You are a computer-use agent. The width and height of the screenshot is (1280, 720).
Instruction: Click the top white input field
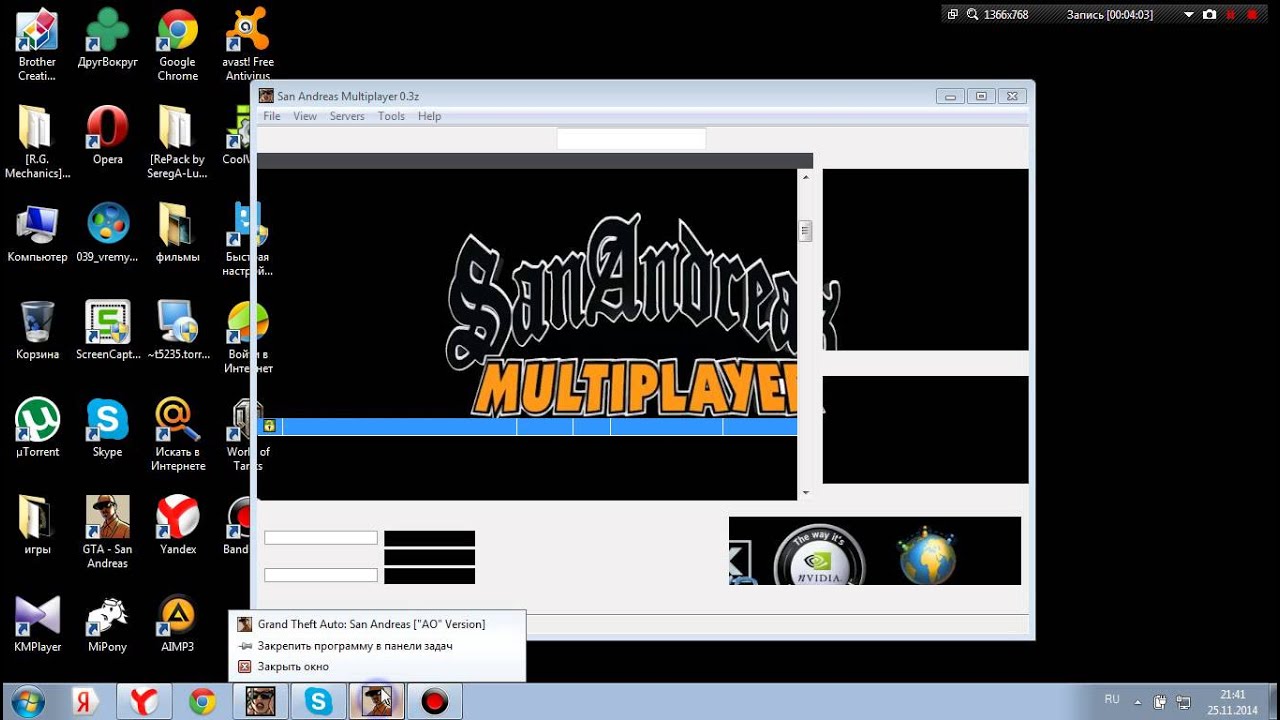631,139
